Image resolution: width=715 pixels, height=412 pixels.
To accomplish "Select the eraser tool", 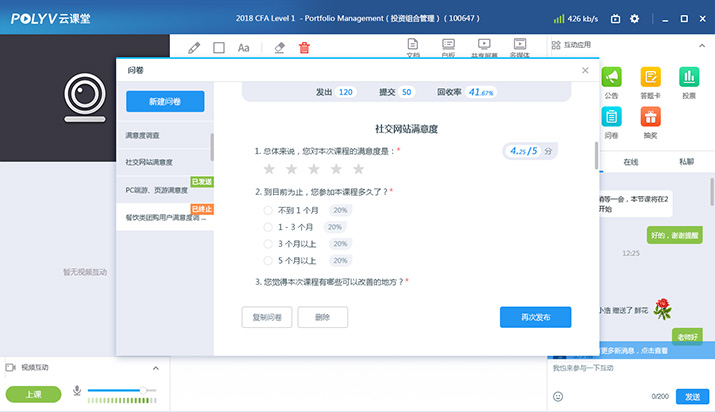I will tap(280, 47).
